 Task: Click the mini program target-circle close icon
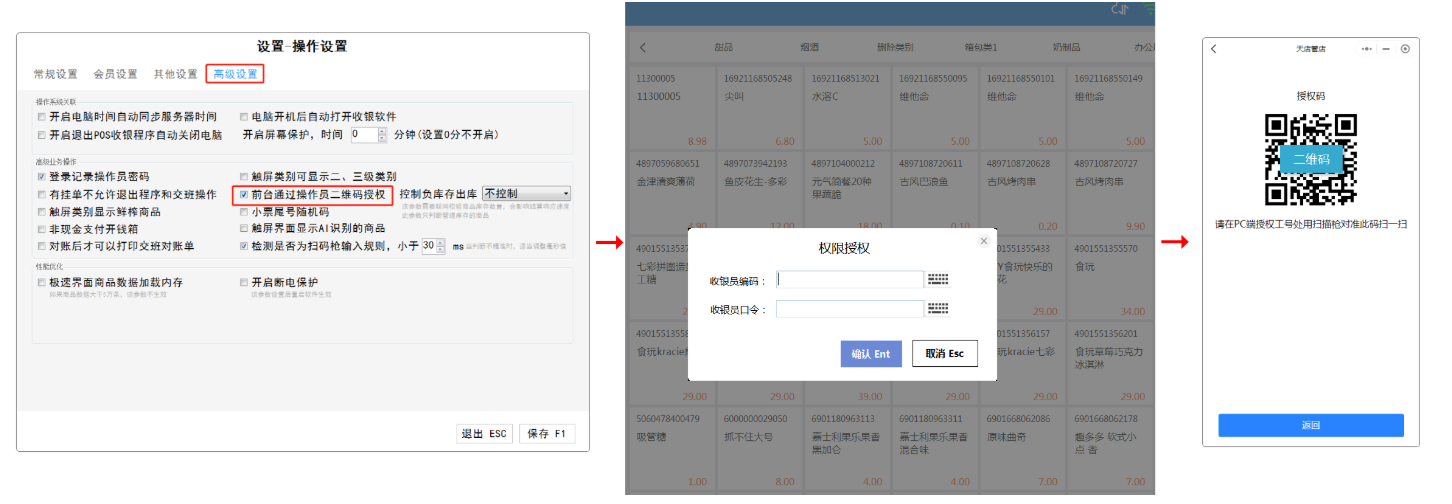(x=1405, y=49)
